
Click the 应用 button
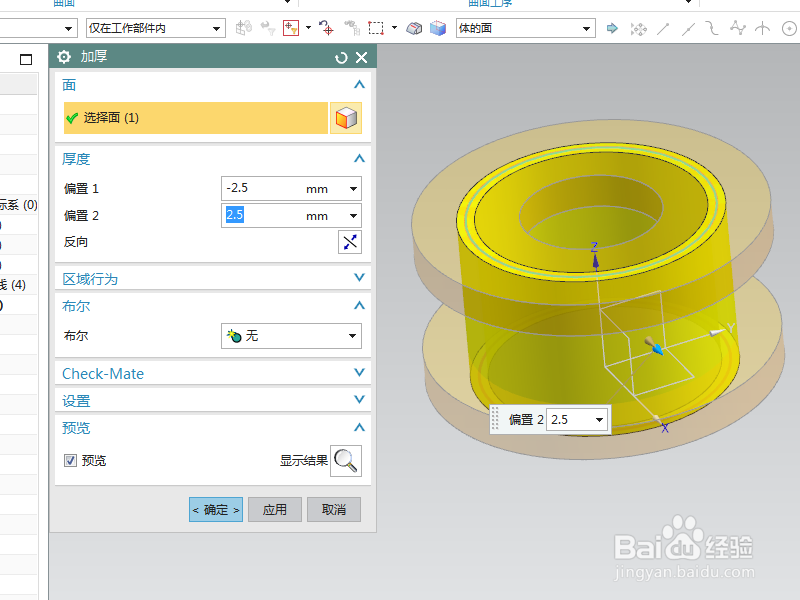tap(275, 509)
